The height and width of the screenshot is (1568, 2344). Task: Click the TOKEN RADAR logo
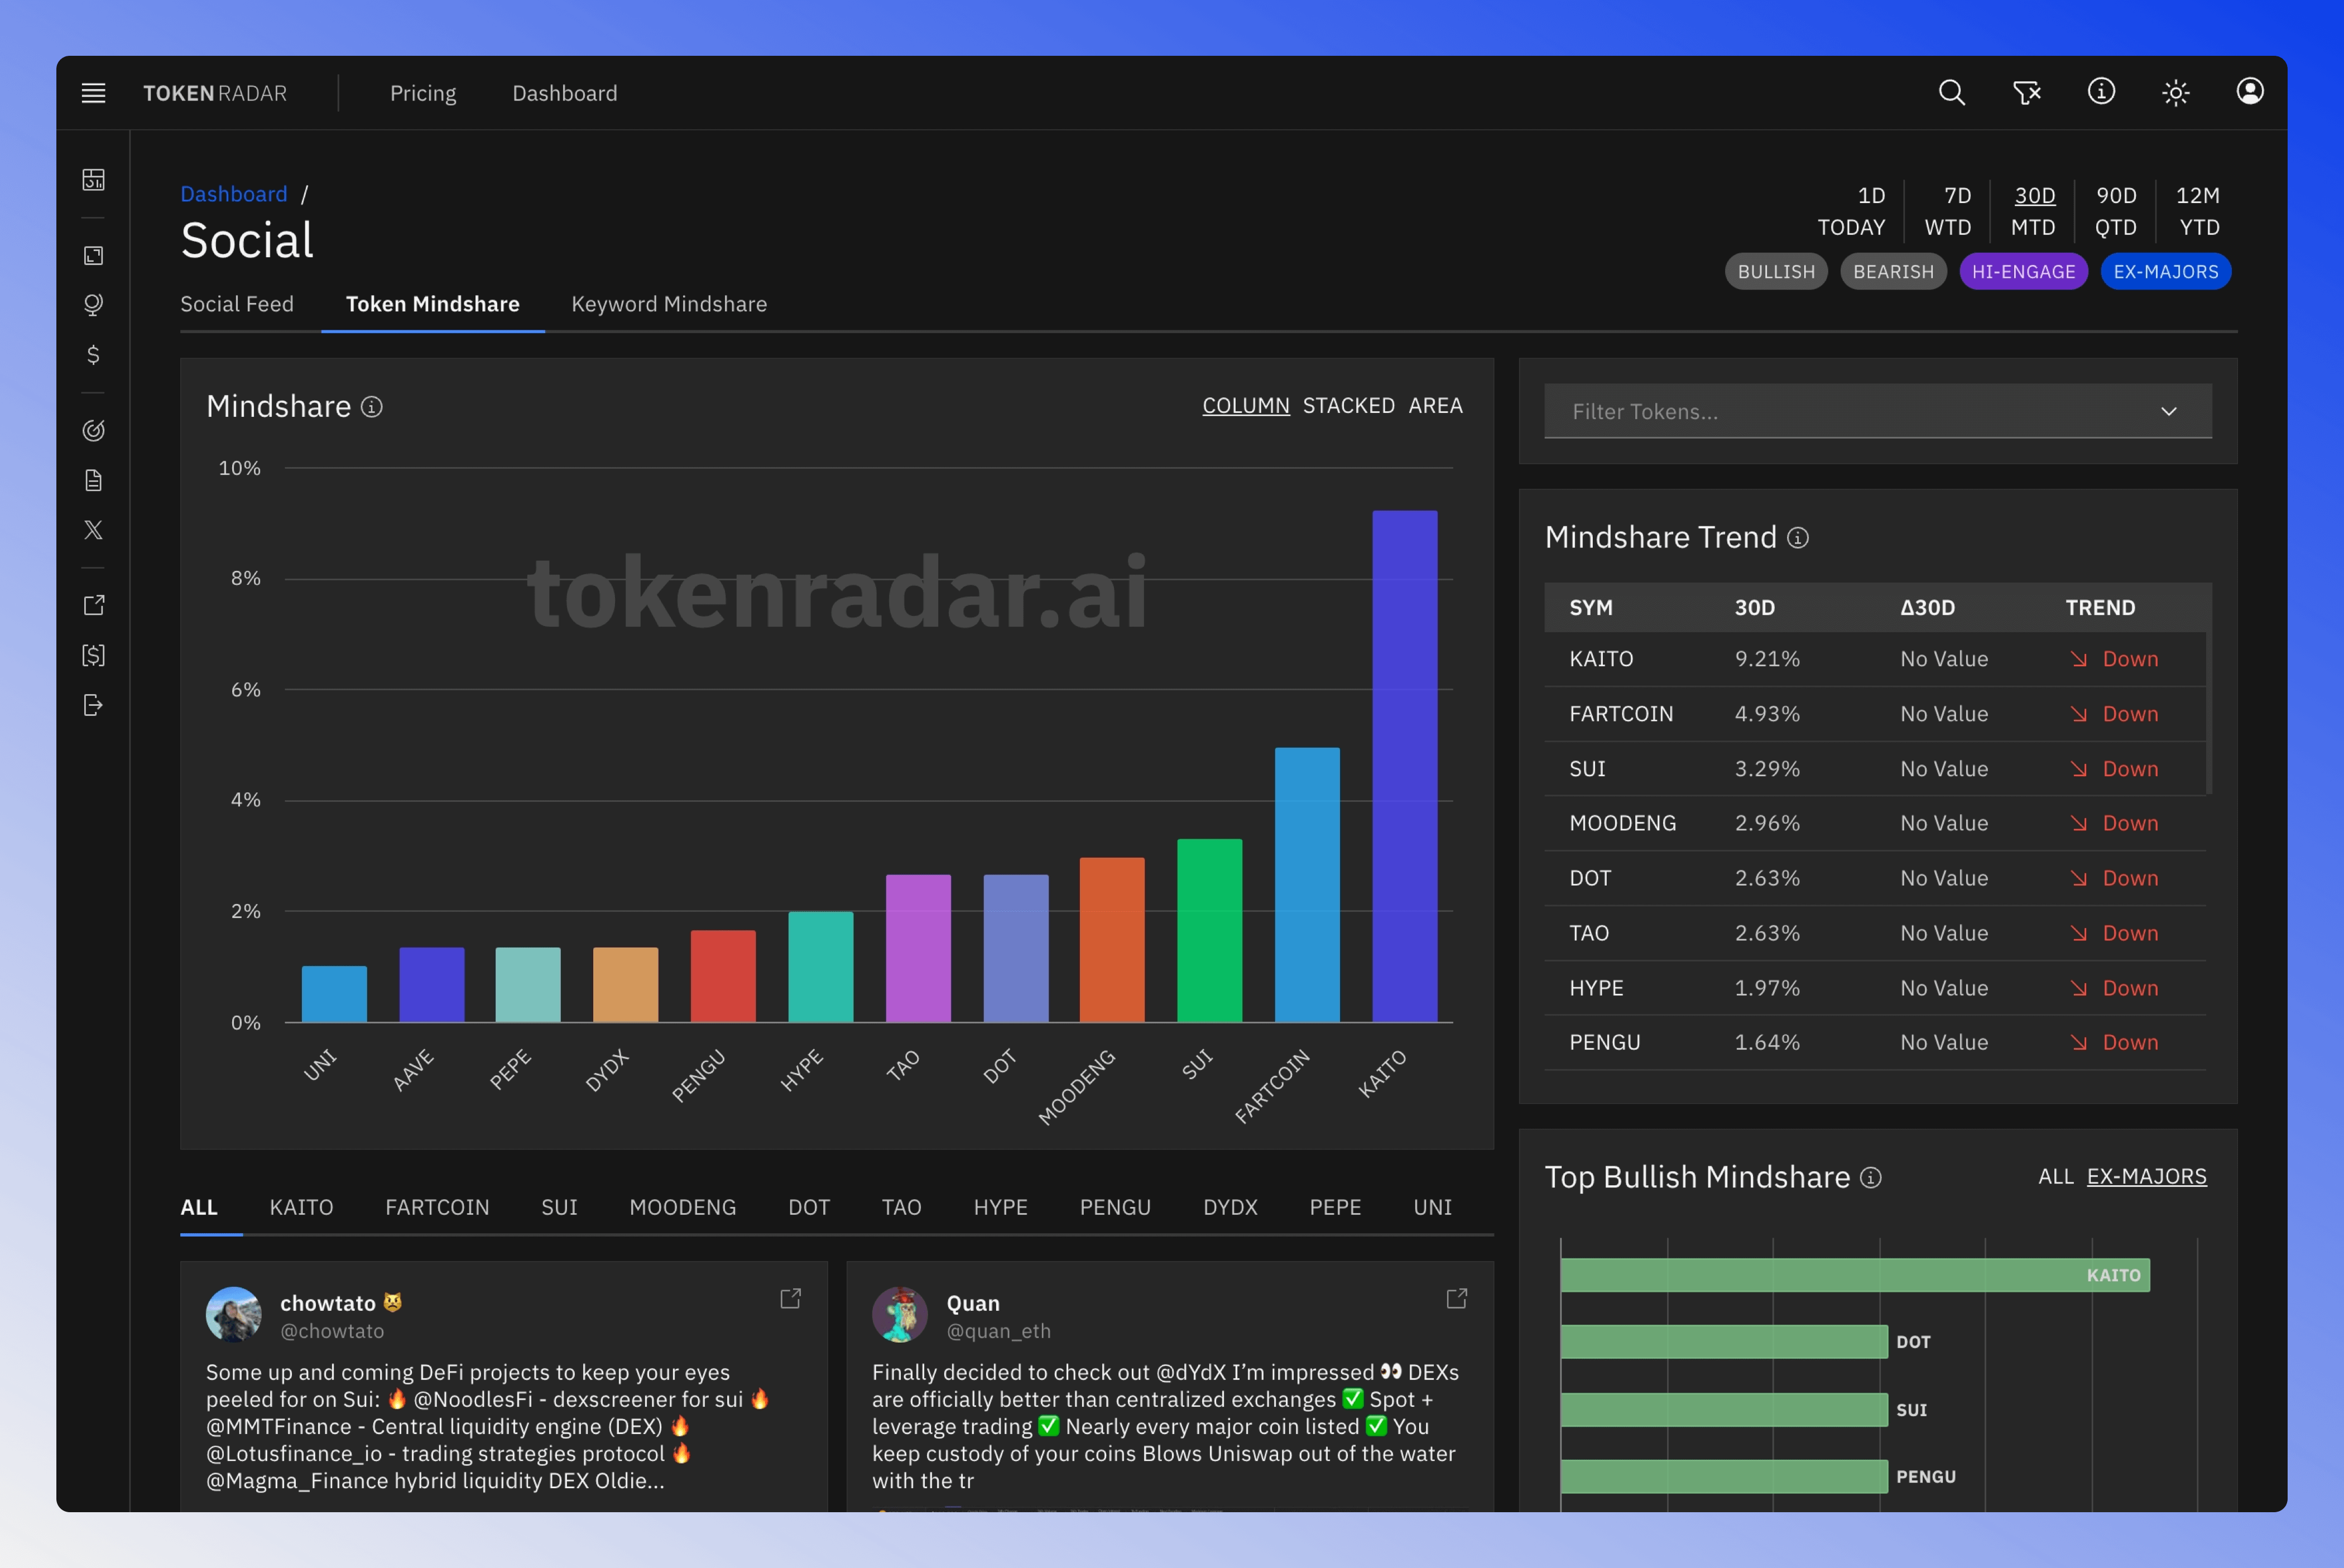tap(215, 93)
